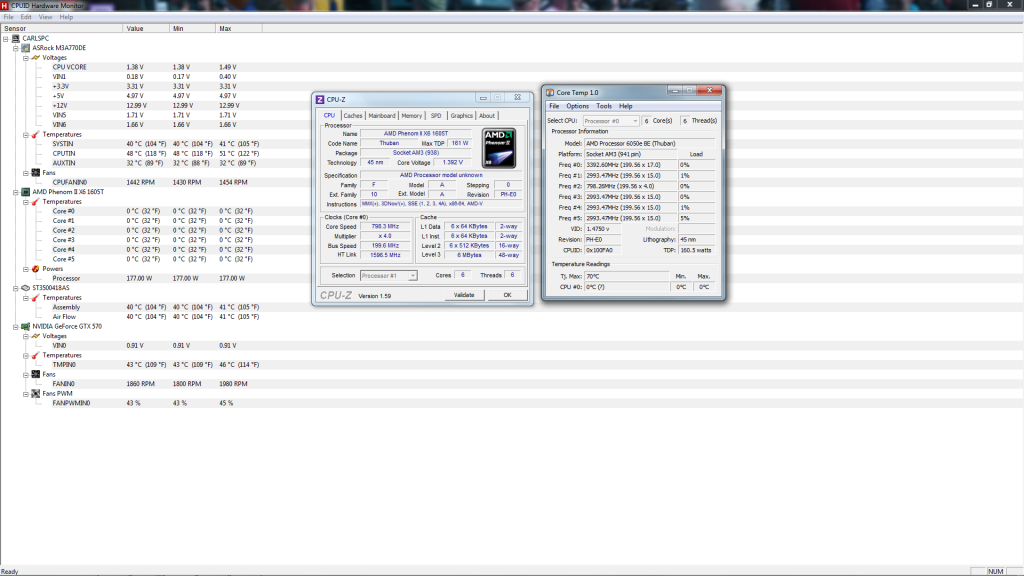This screenshot has width=1024, height=576.
Task: Click the Fans icon under ASRock M3A770DE
Action: [x=36, y=173]
